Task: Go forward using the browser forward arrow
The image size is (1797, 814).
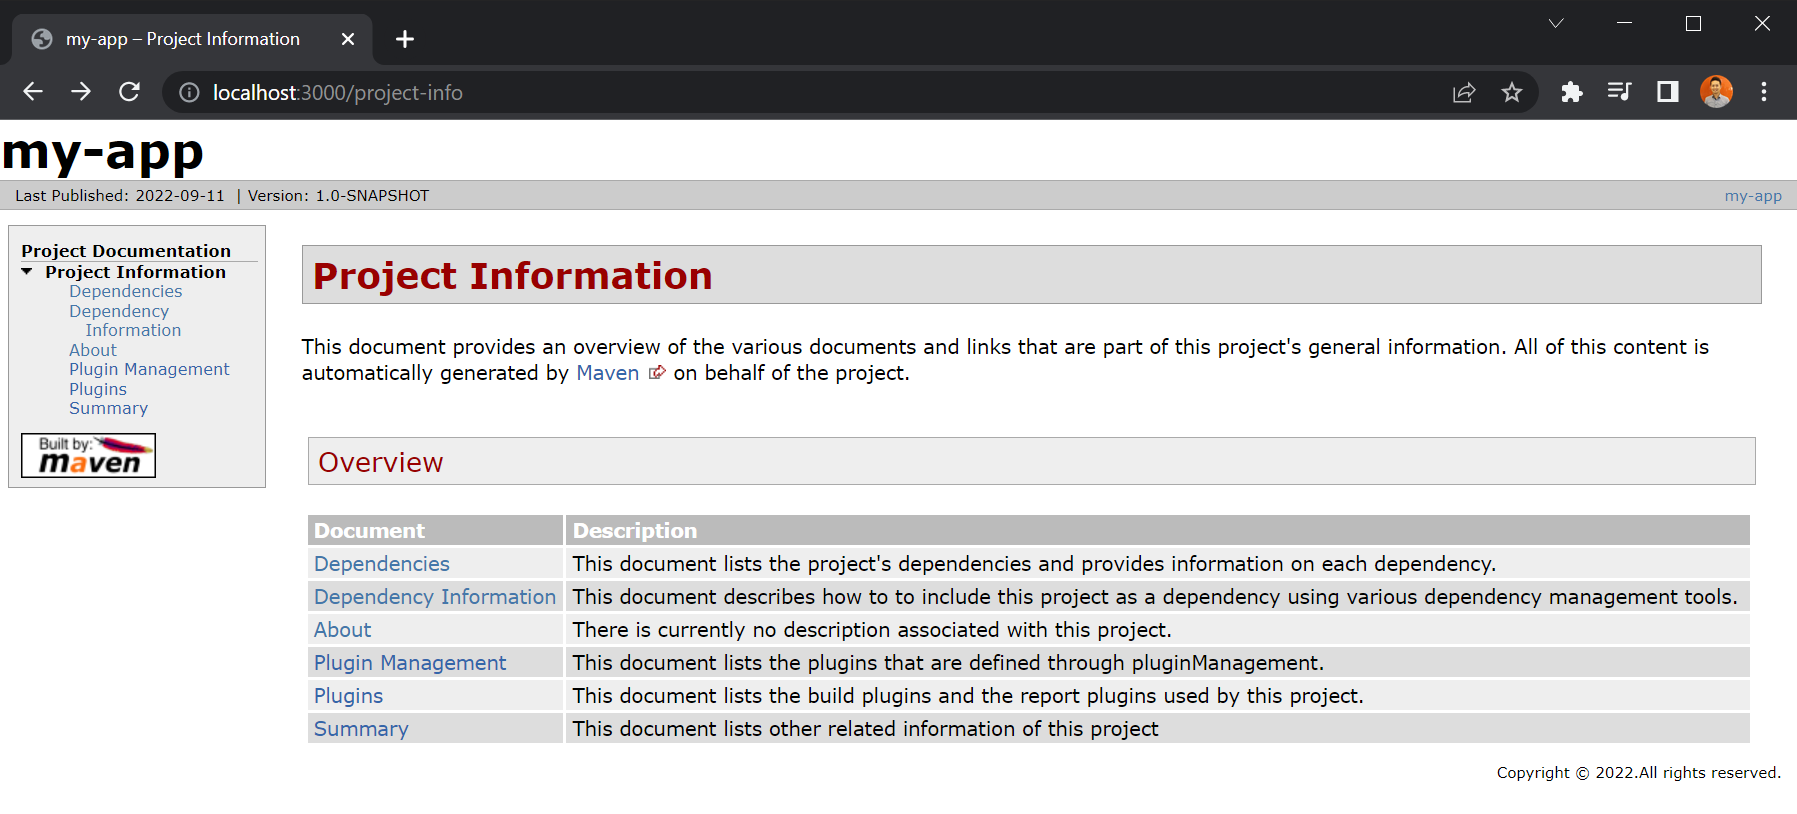Action: pos(81,92)
